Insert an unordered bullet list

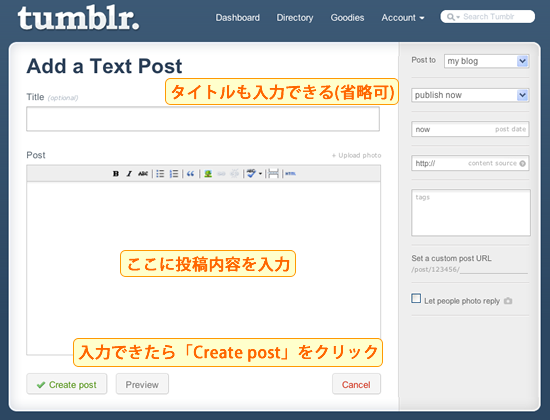click(x=160, y=174)
